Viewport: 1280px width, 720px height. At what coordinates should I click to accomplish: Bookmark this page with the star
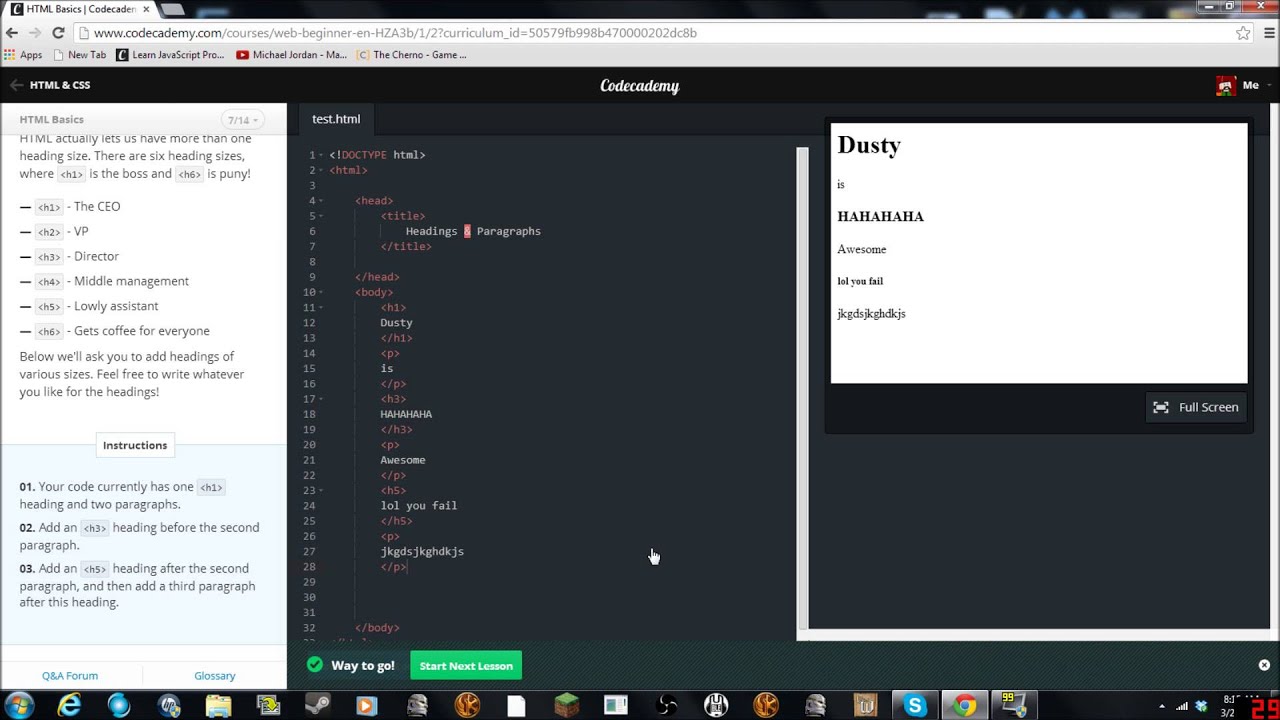[x=1243, y=33]
